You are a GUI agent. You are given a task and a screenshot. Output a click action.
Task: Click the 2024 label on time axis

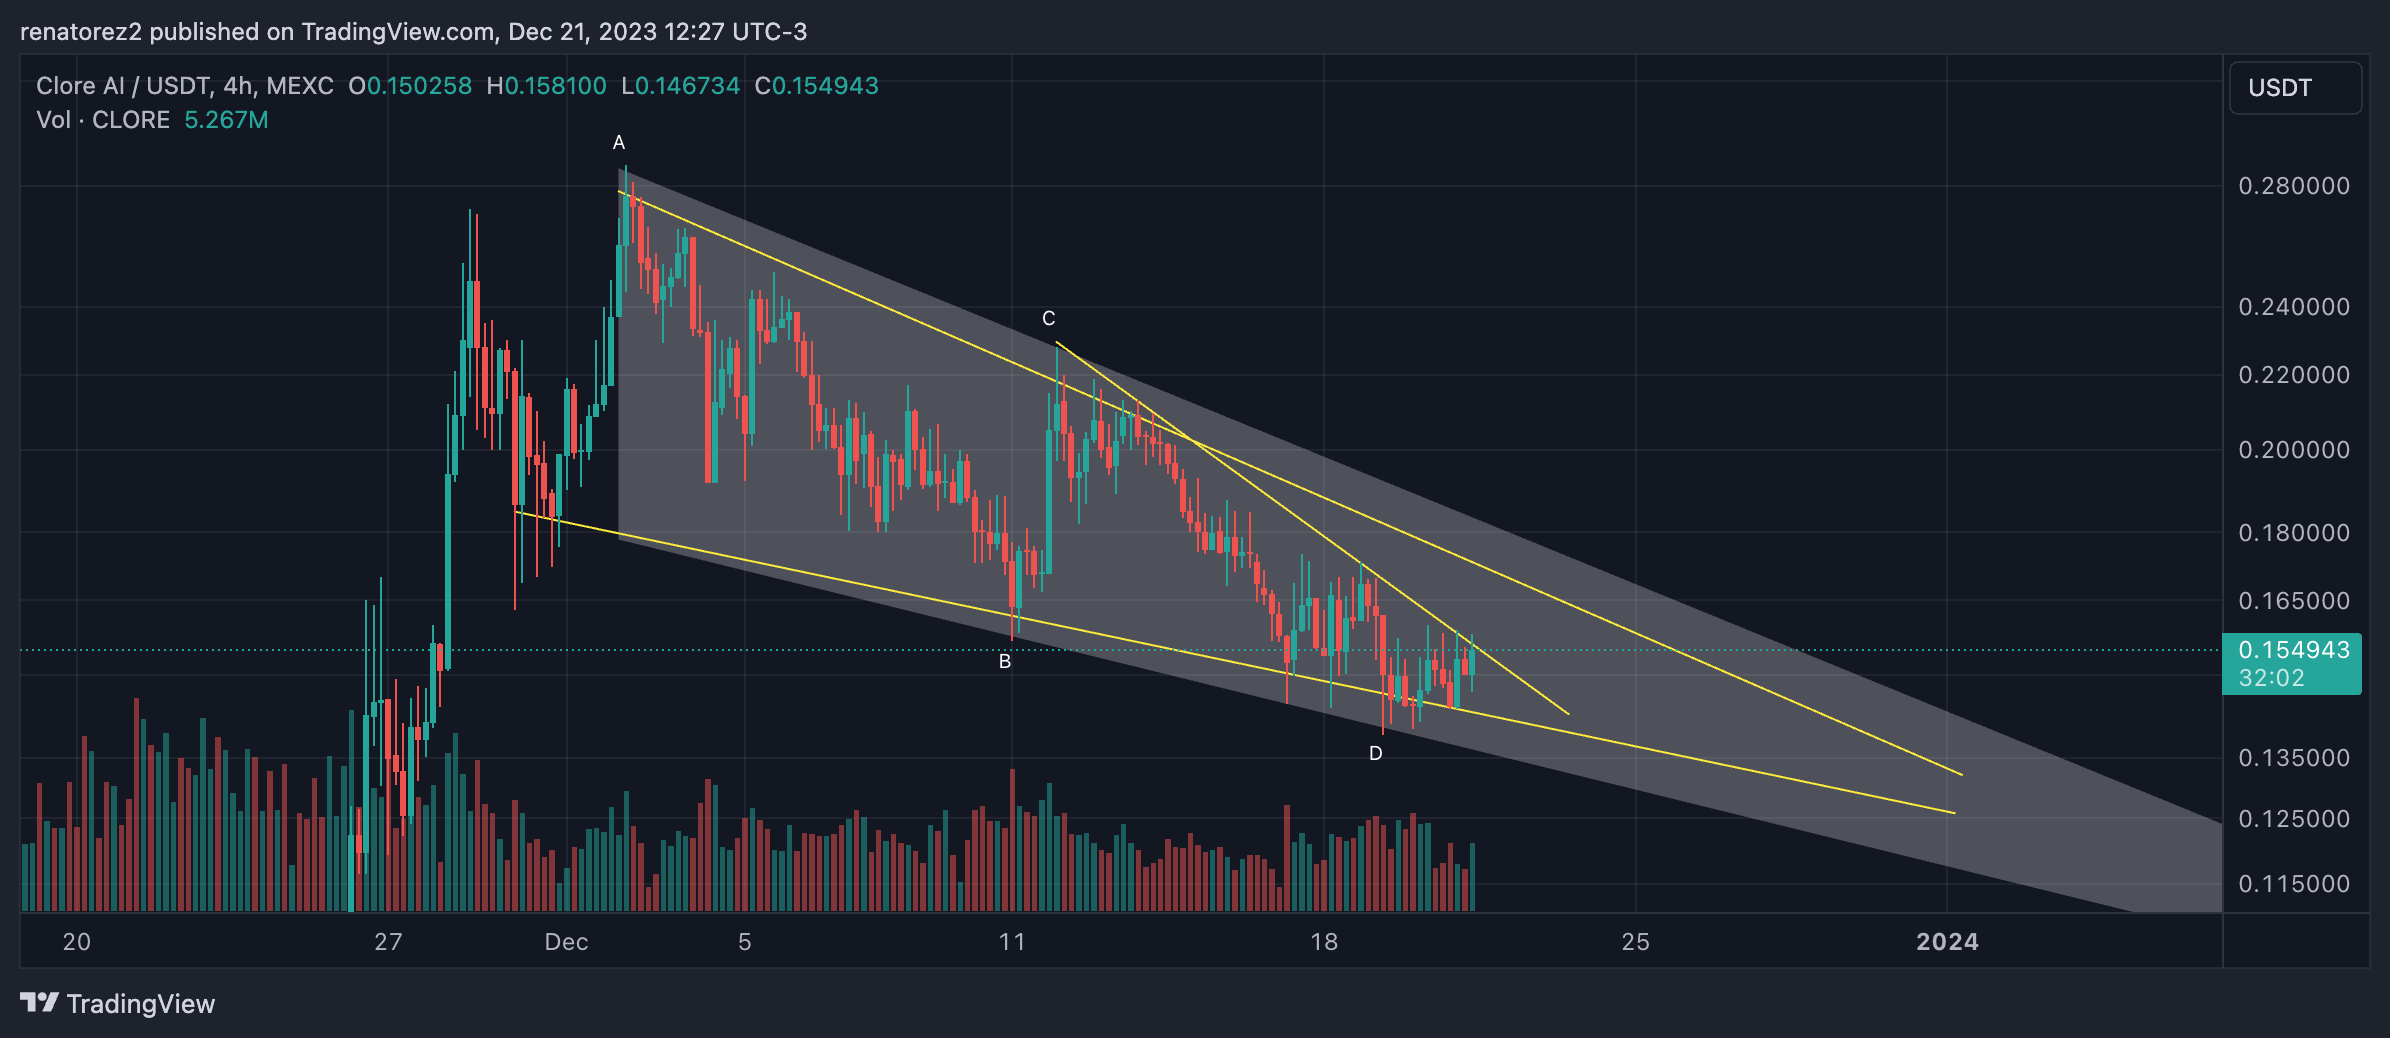point(1947,942)
